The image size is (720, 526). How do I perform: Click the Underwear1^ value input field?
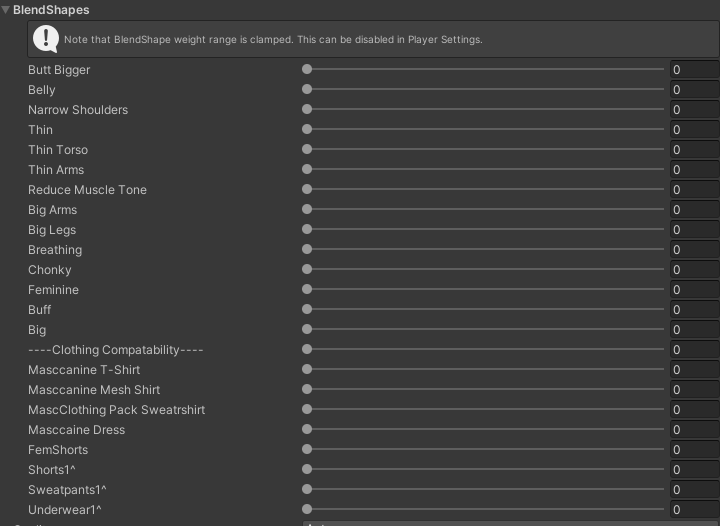pos(693,510)
